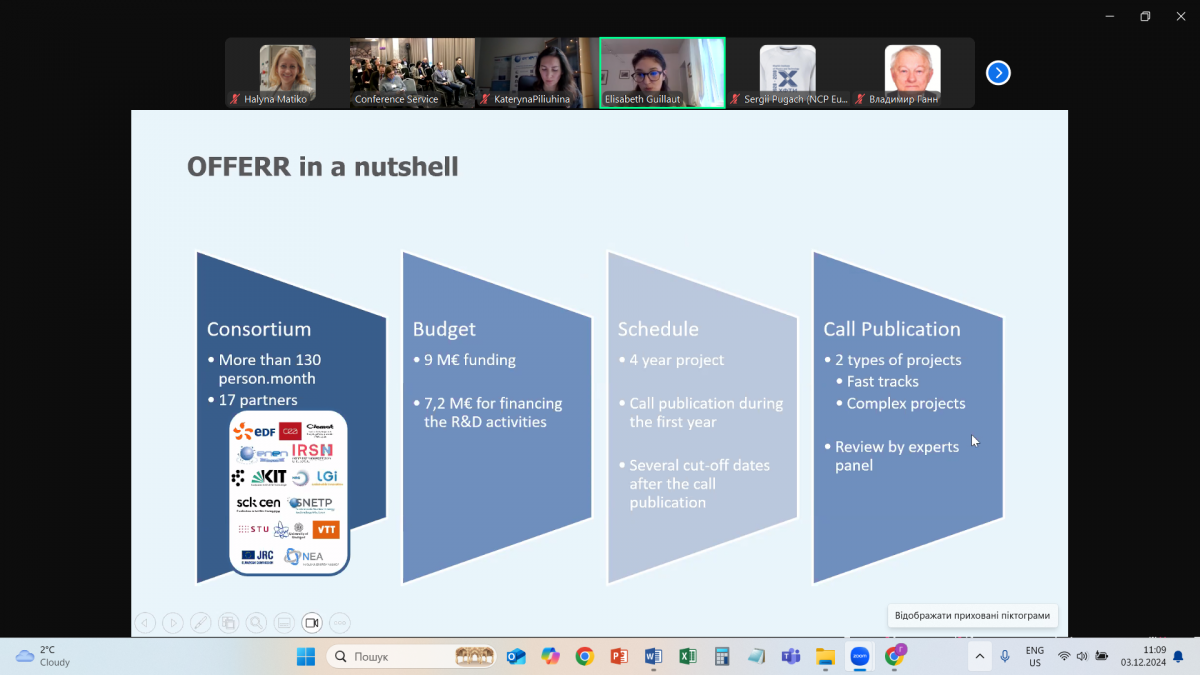Launch Excel from the taskbar
The height and width of the screenshot is (675, 1200).
pyautogui.click(x=688, y=656)
